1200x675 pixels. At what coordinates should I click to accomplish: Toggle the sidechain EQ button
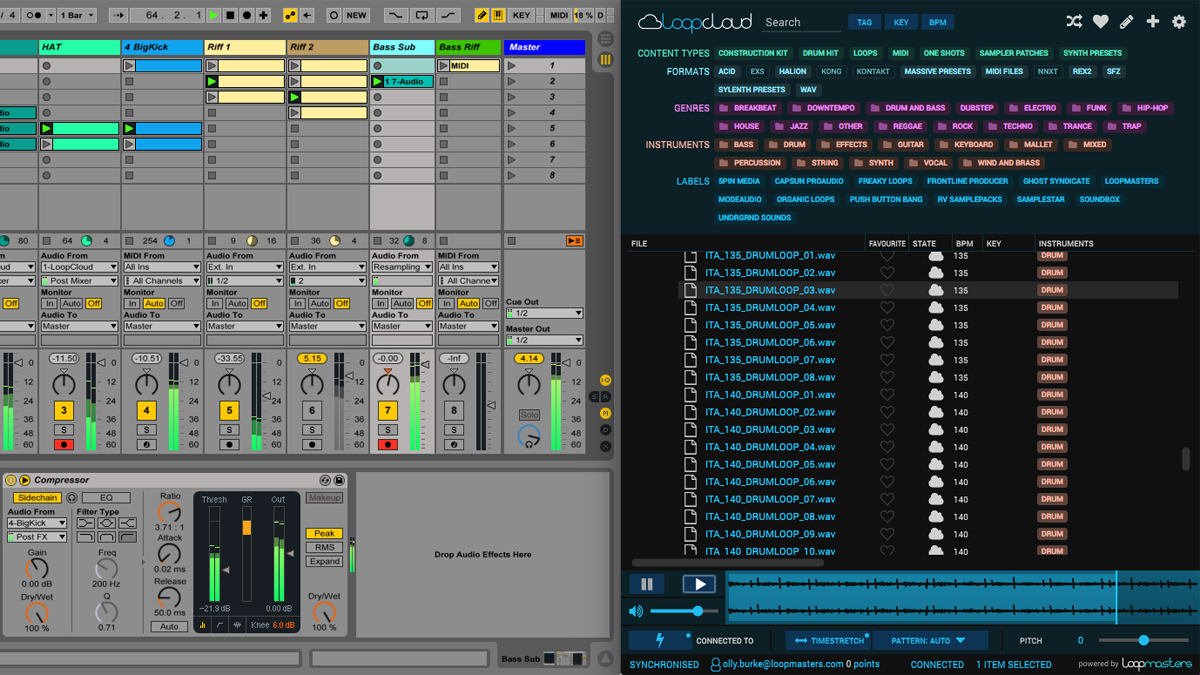point(106,498)
